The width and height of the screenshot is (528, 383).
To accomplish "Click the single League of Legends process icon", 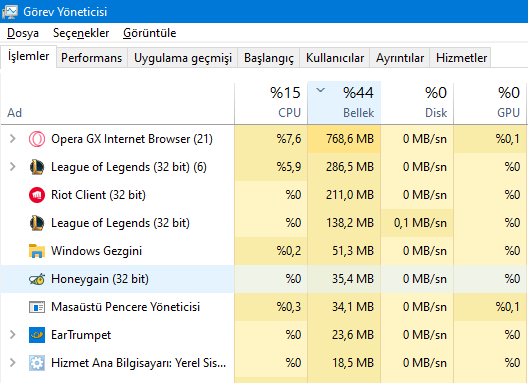I will click(37, 223).
